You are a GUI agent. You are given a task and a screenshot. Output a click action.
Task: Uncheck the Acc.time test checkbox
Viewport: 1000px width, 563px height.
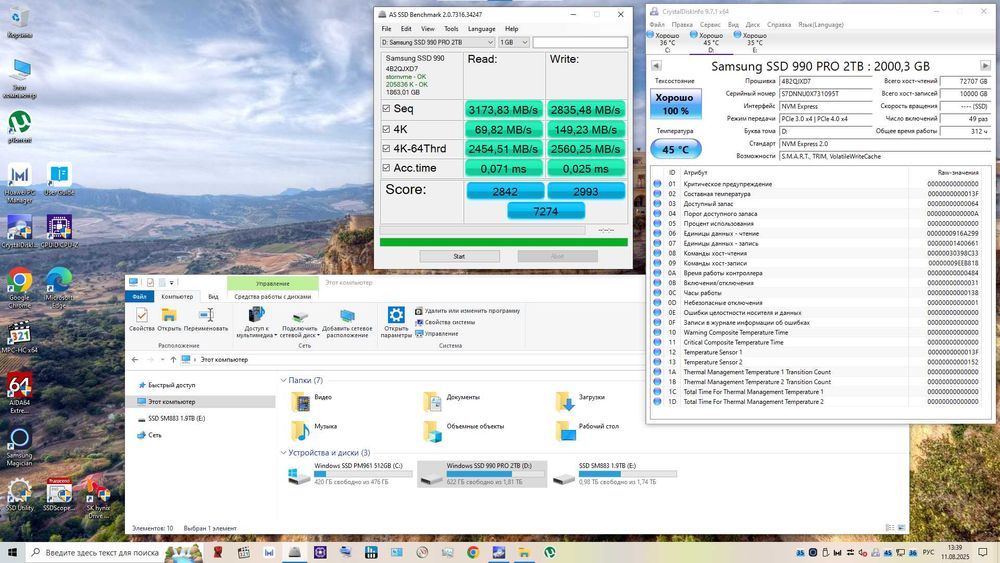386,168
